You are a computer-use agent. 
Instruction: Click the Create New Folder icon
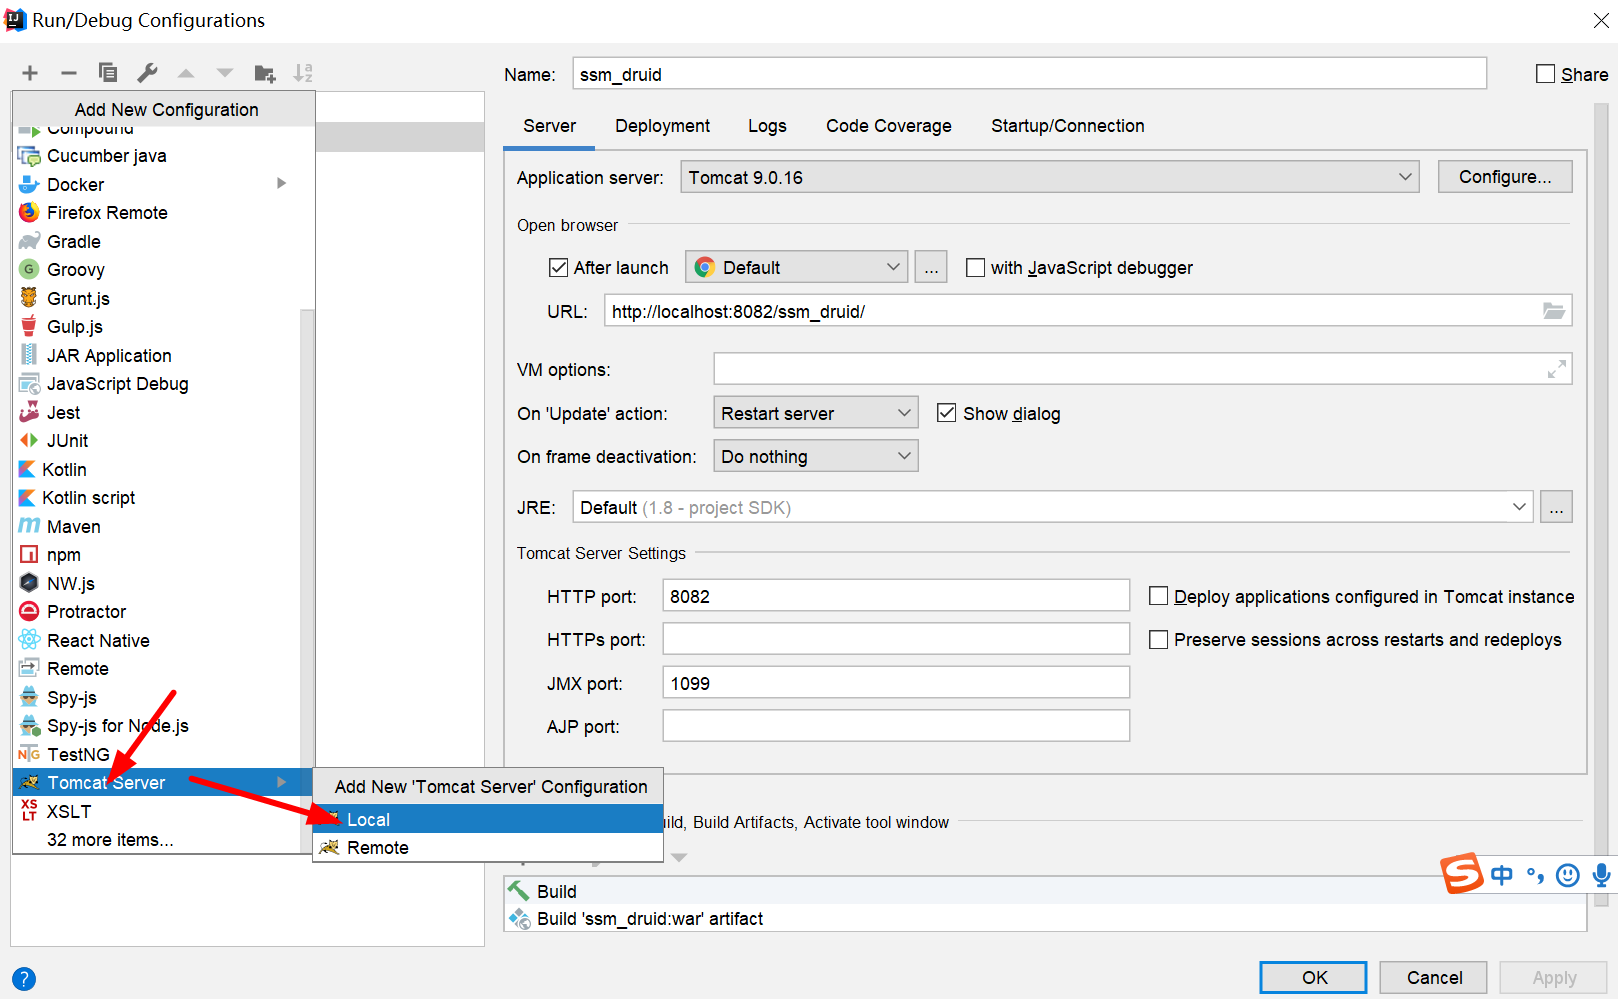coord(265,73)
